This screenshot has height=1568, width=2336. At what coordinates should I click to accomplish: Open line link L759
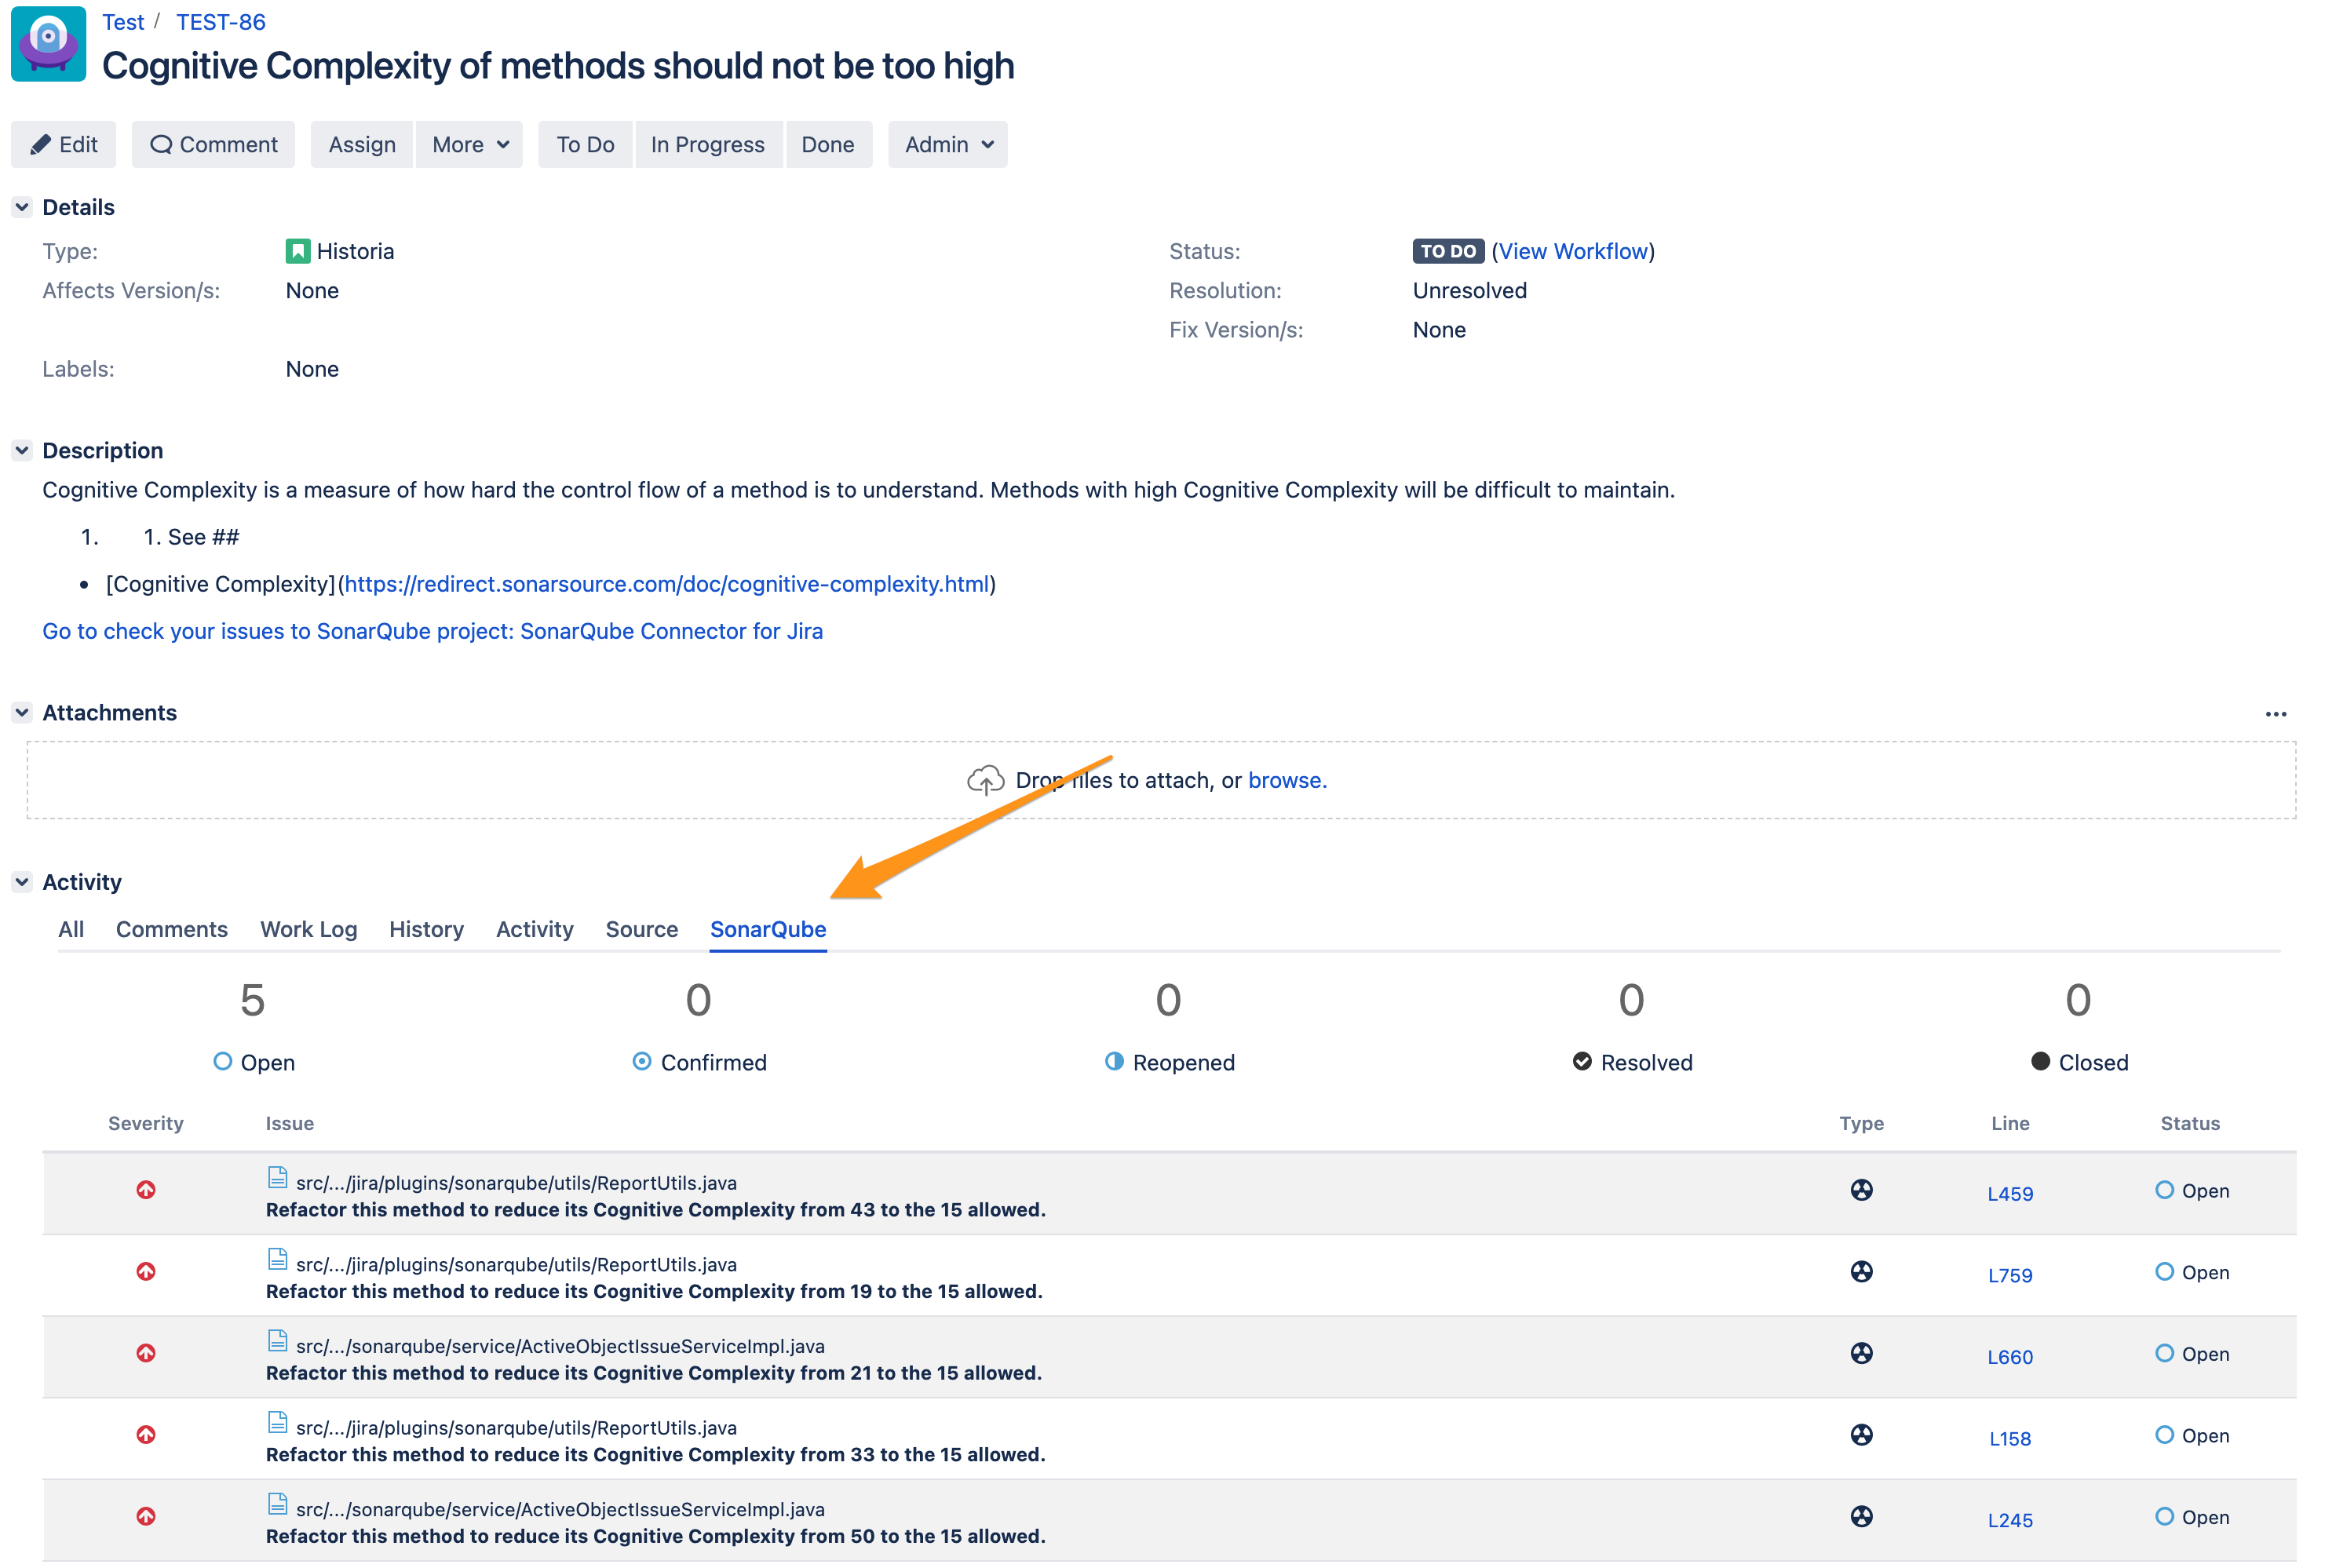(x=2009, y=1276)
